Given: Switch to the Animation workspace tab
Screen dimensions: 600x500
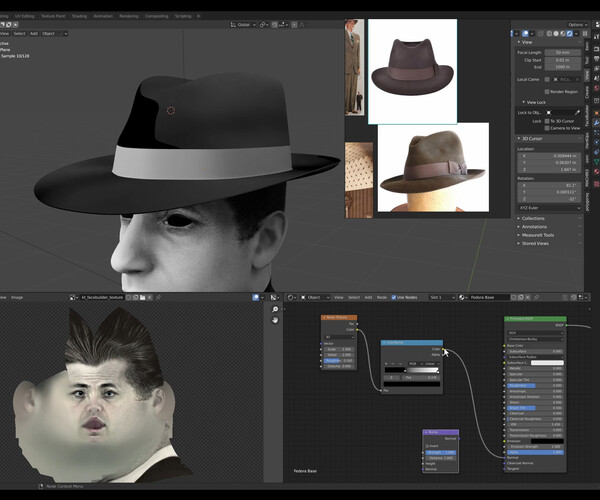Looking at the screenshot, I should pos(103,16).
